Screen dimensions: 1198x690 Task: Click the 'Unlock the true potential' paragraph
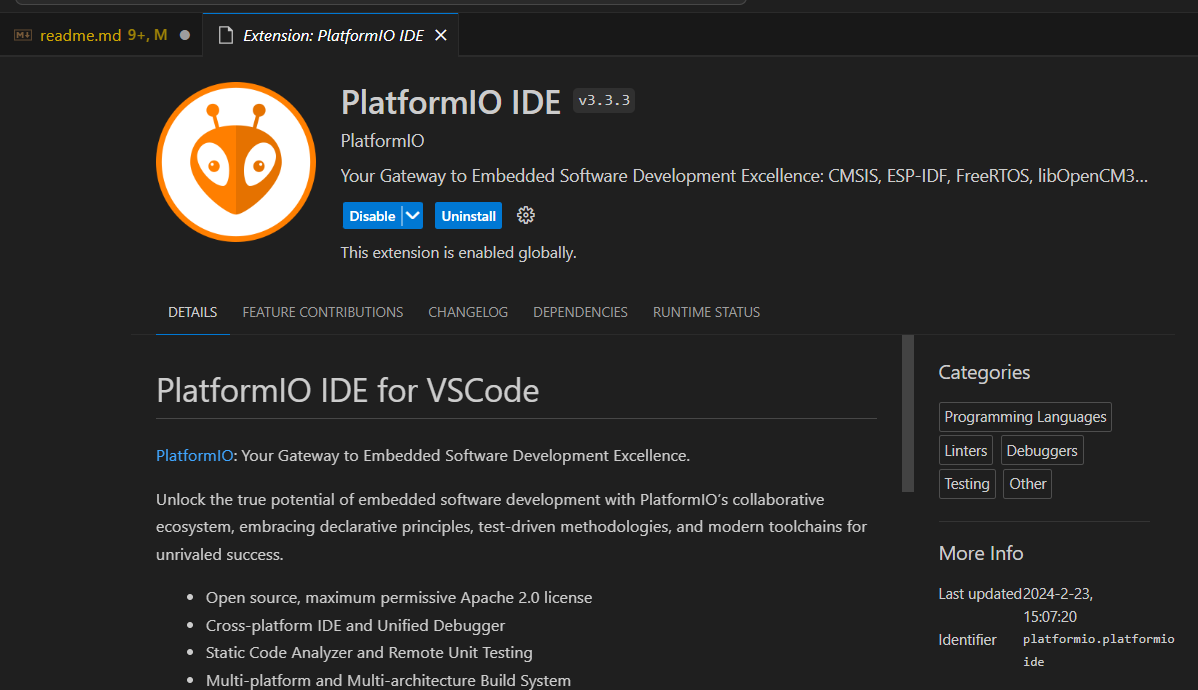(x=511, y=527)
